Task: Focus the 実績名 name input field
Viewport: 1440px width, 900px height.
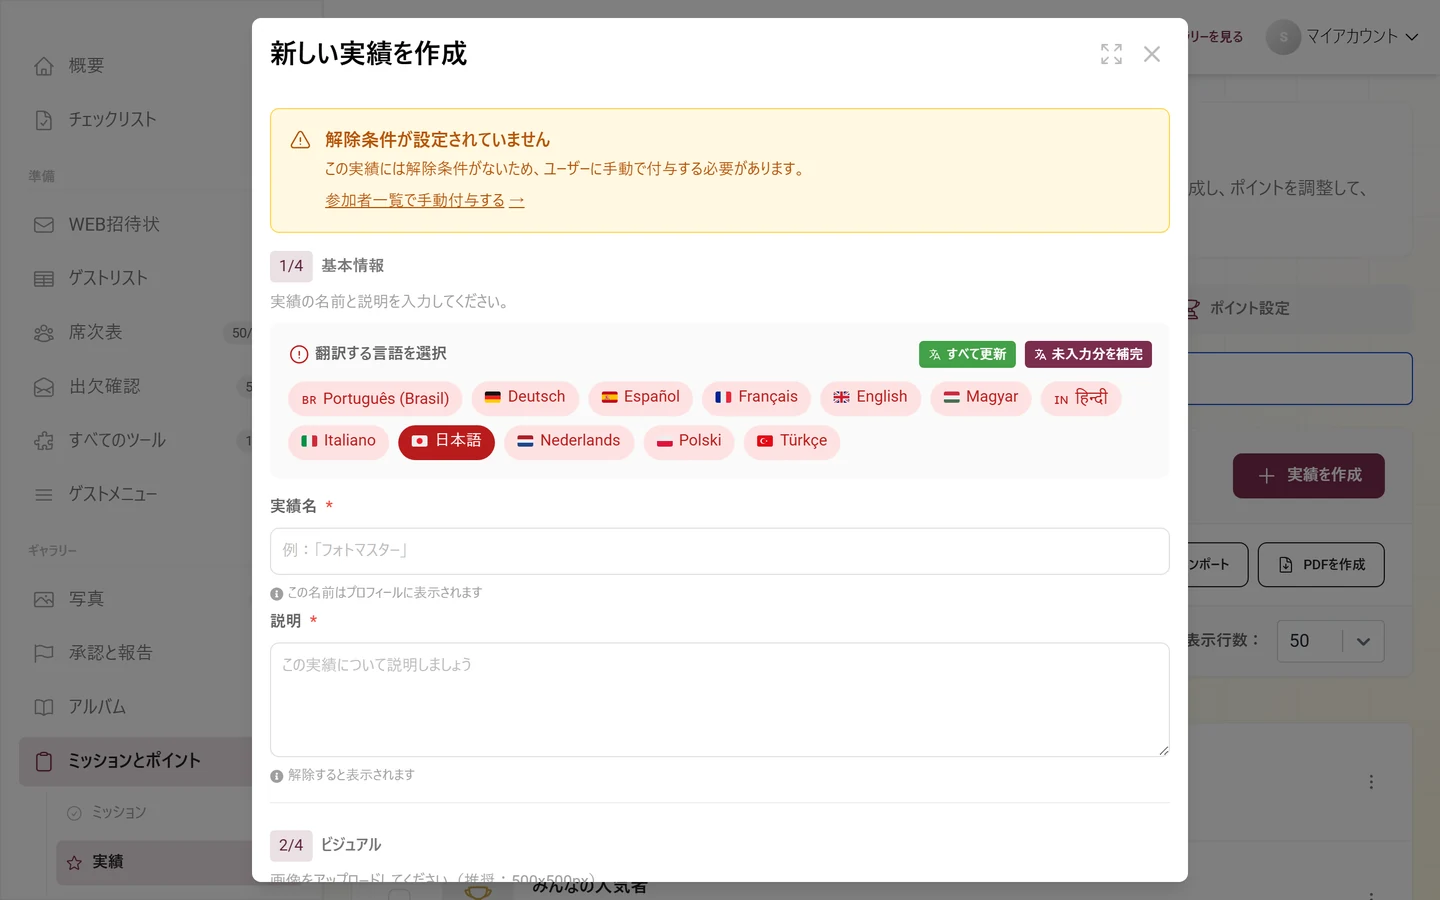Action: point(720,551)
